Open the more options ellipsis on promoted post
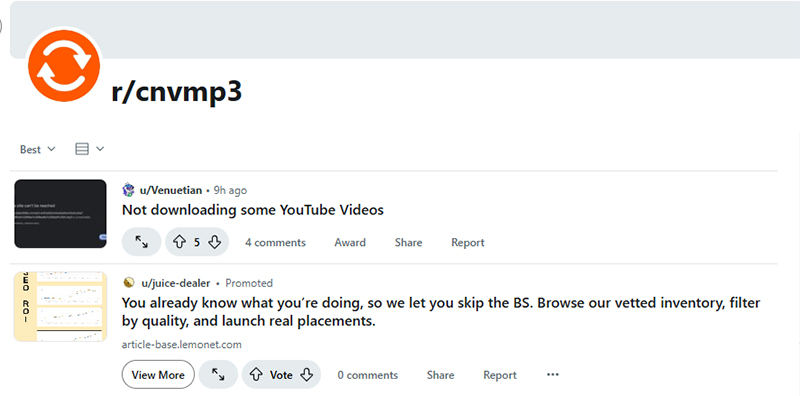Viewport: 800px width, 396px height. point(553,375)
